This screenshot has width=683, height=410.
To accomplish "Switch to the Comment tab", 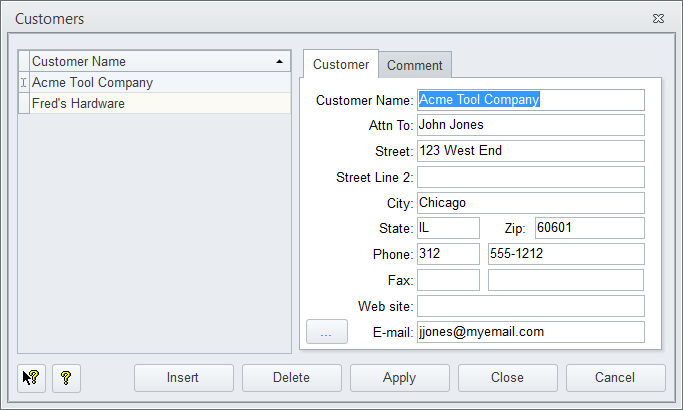I will point(415,65).
